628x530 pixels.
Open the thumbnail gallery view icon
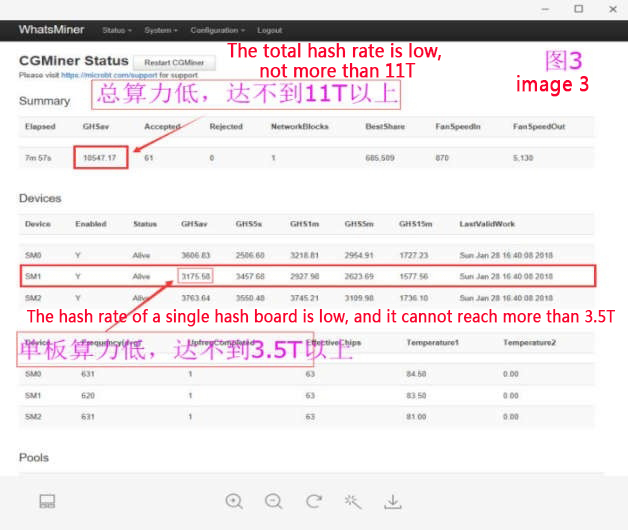pos(47,501)
